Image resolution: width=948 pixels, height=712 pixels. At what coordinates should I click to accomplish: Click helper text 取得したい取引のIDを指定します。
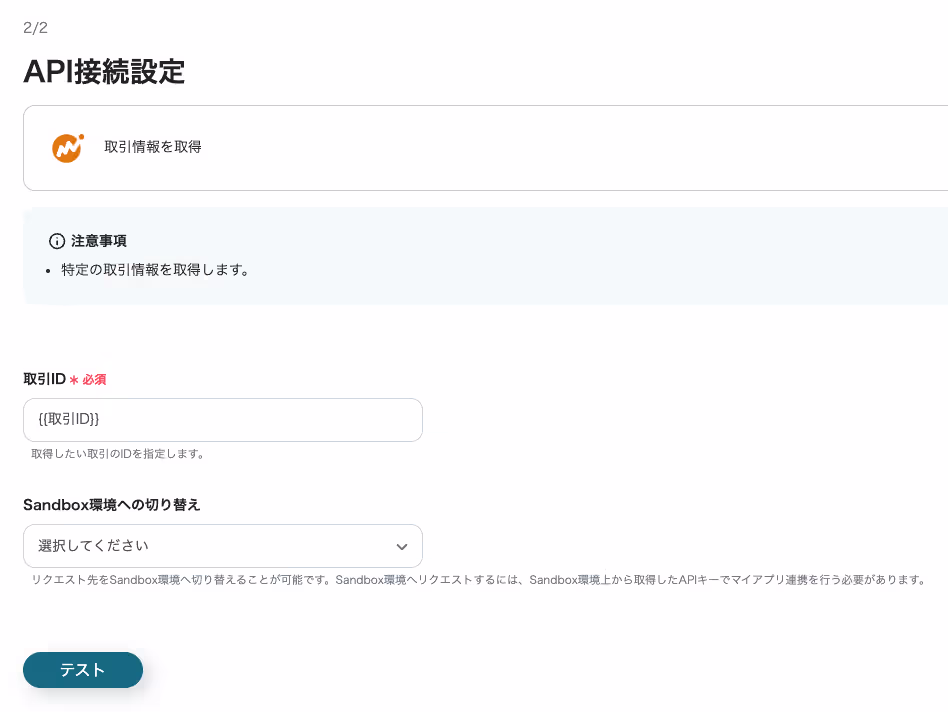tap(118, 453)
